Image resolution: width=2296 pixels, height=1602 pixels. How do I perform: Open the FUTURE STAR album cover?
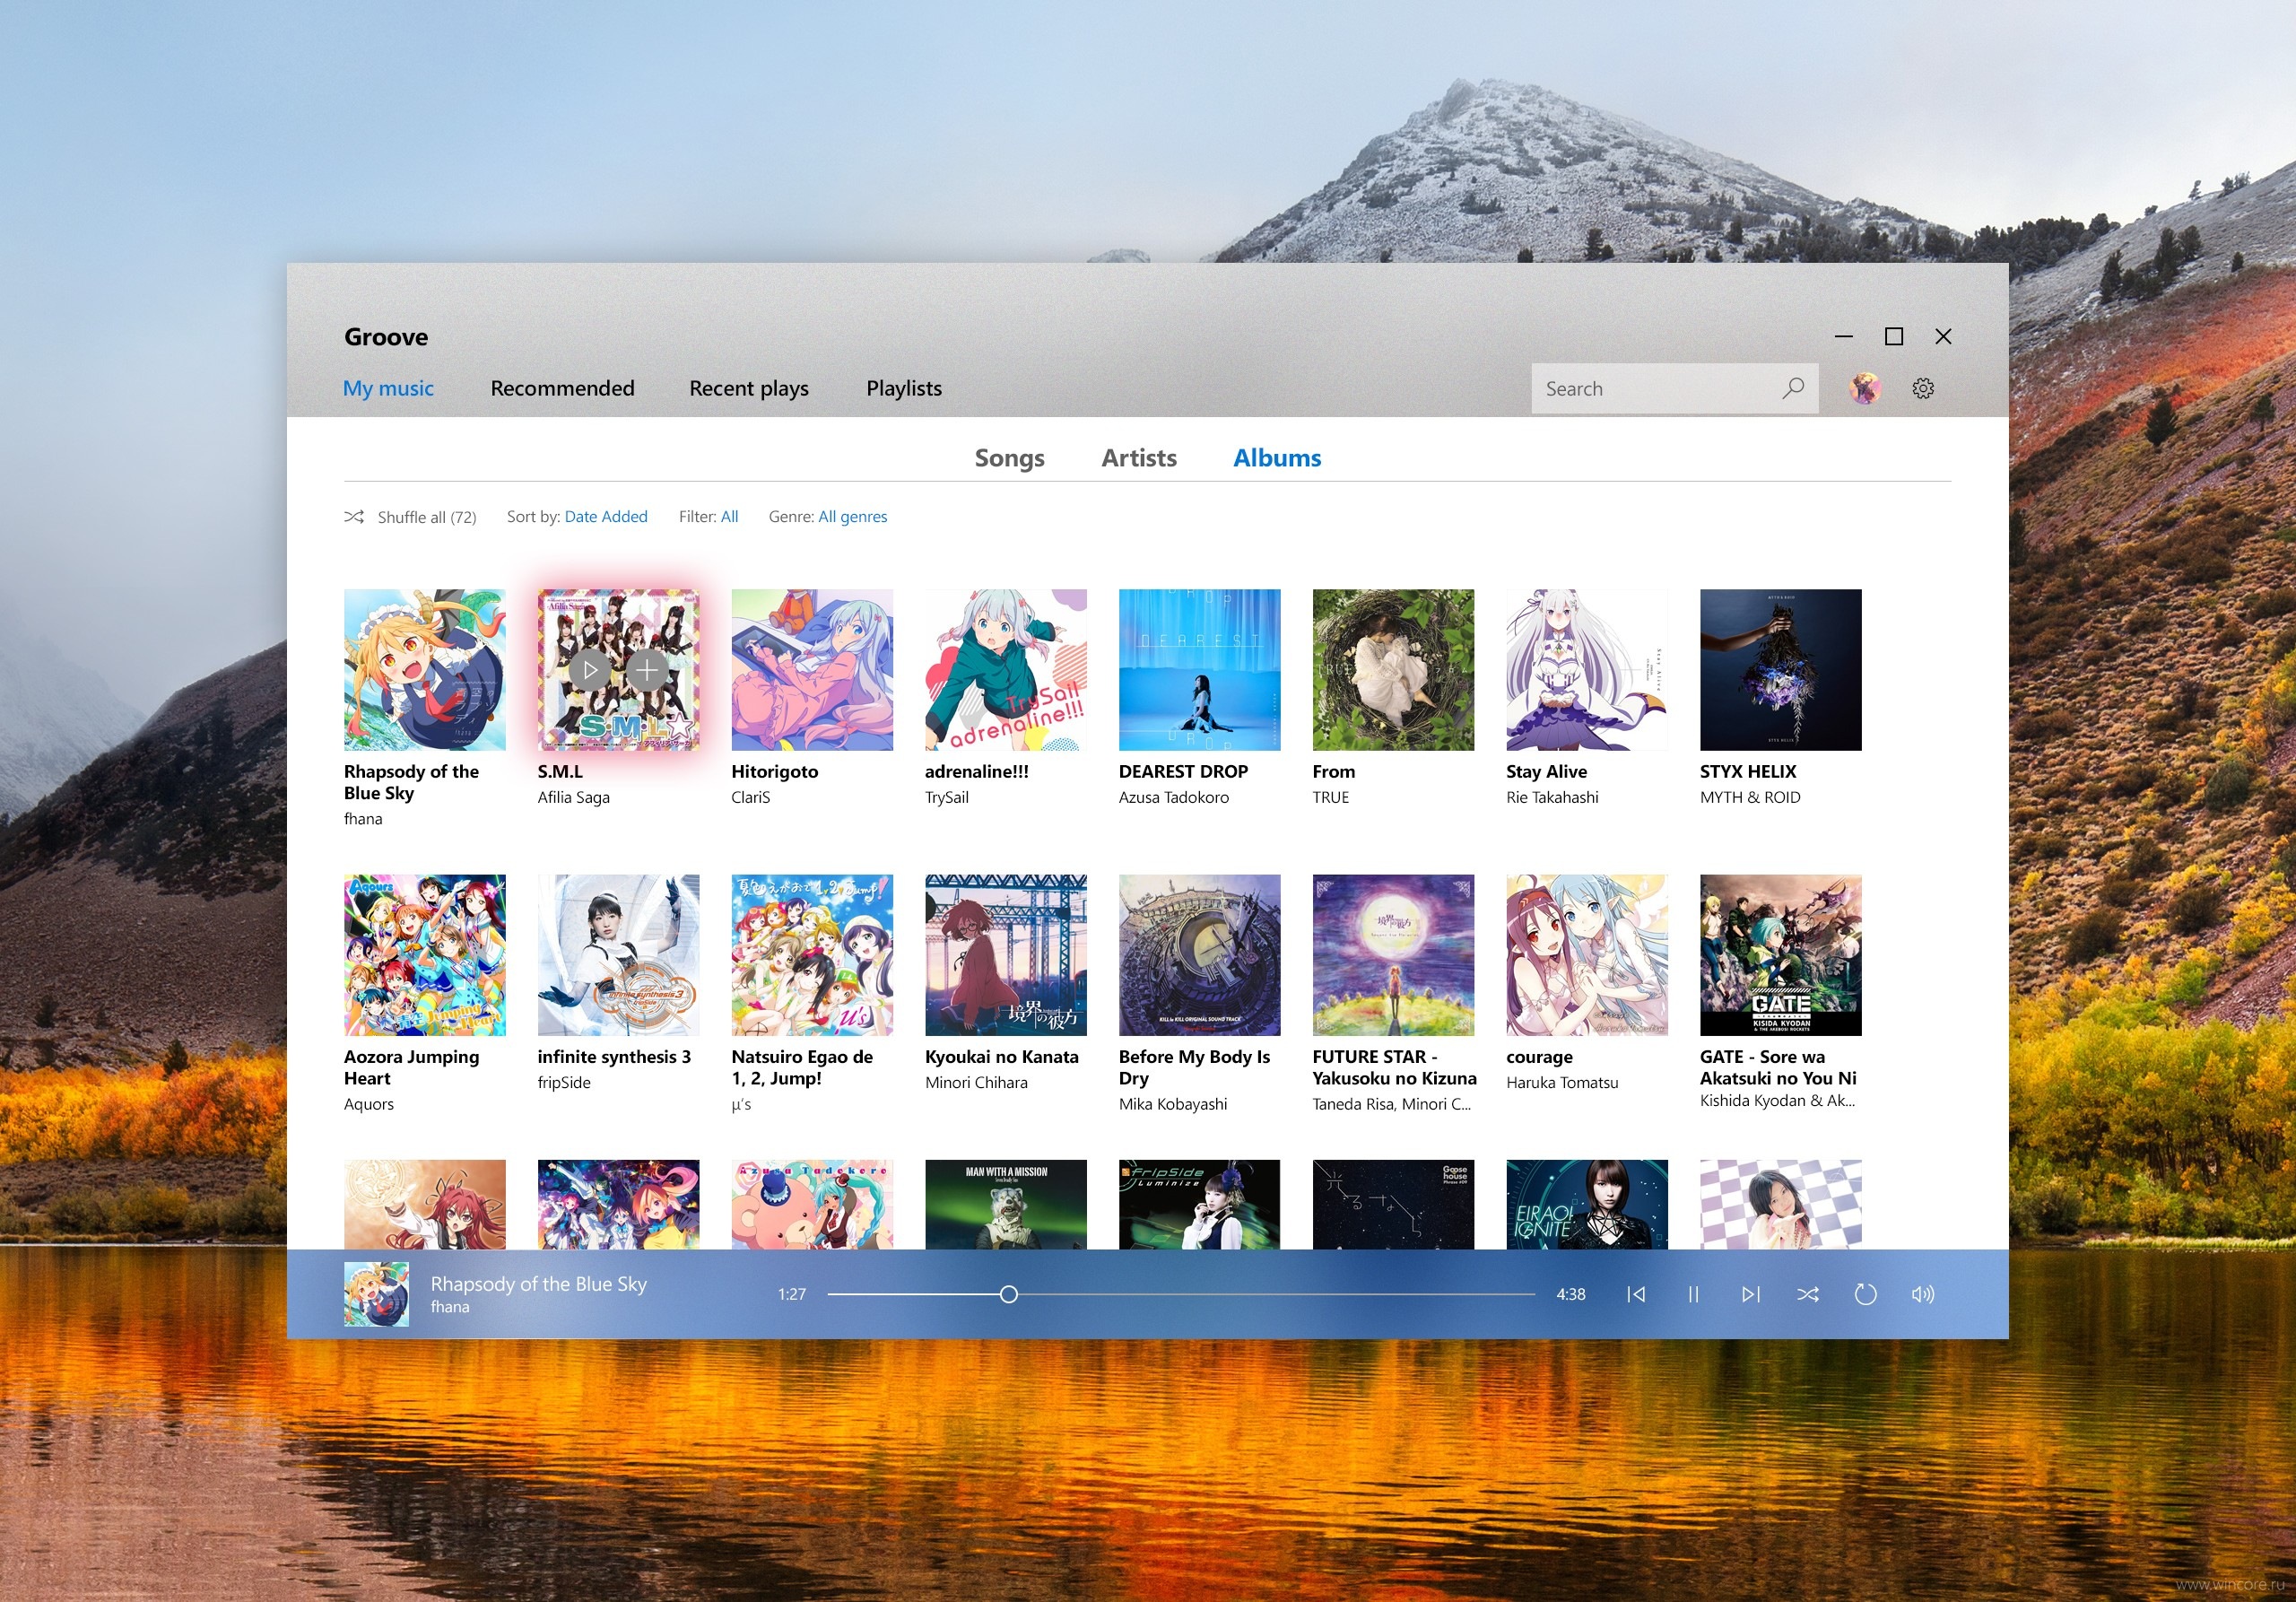click(1393, 955)
